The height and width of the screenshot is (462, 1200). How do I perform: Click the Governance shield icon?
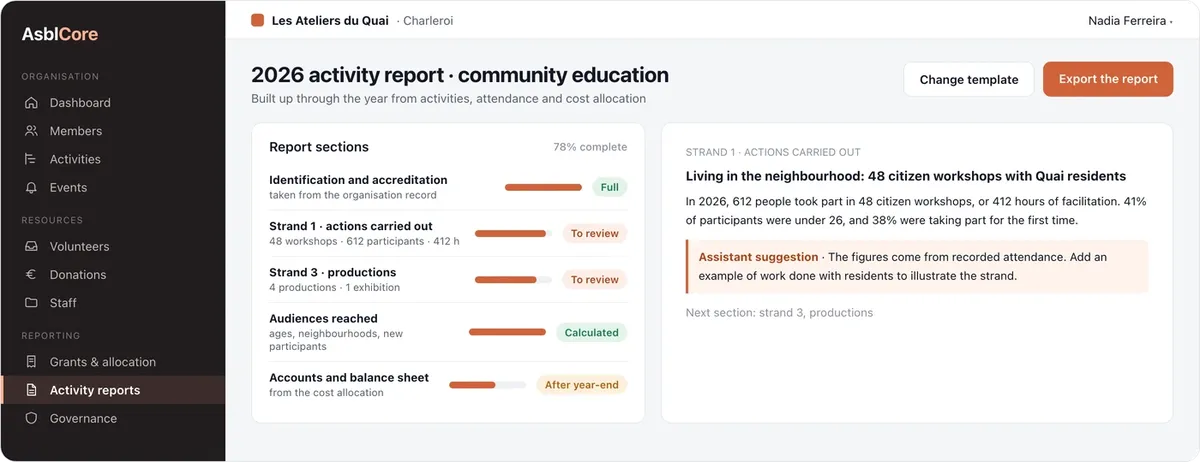coord(31,418)
